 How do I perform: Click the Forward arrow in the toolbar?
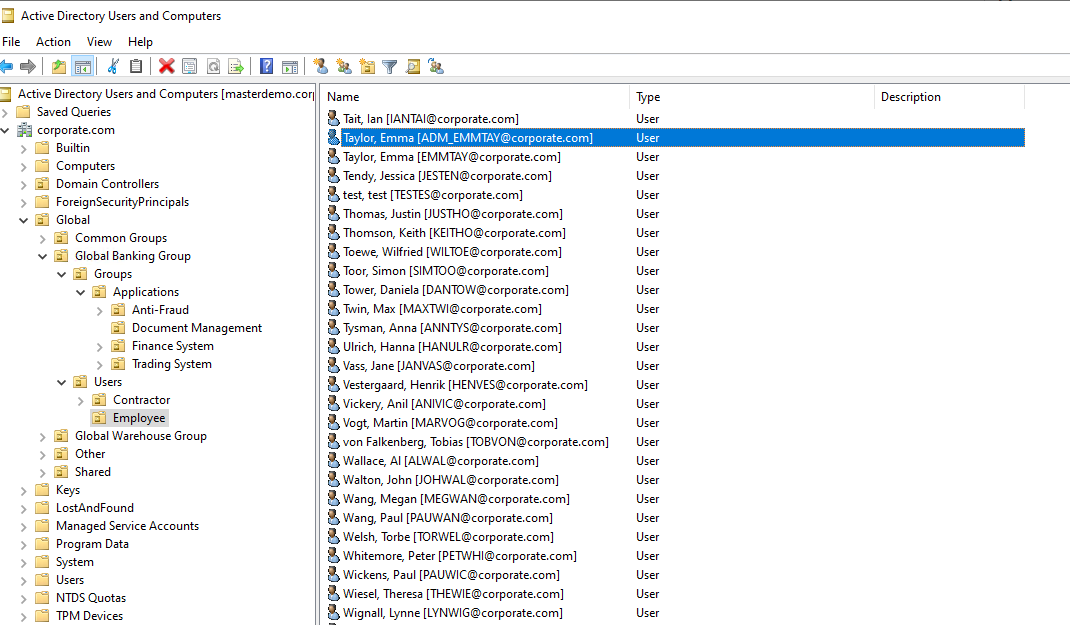point(28,66)
